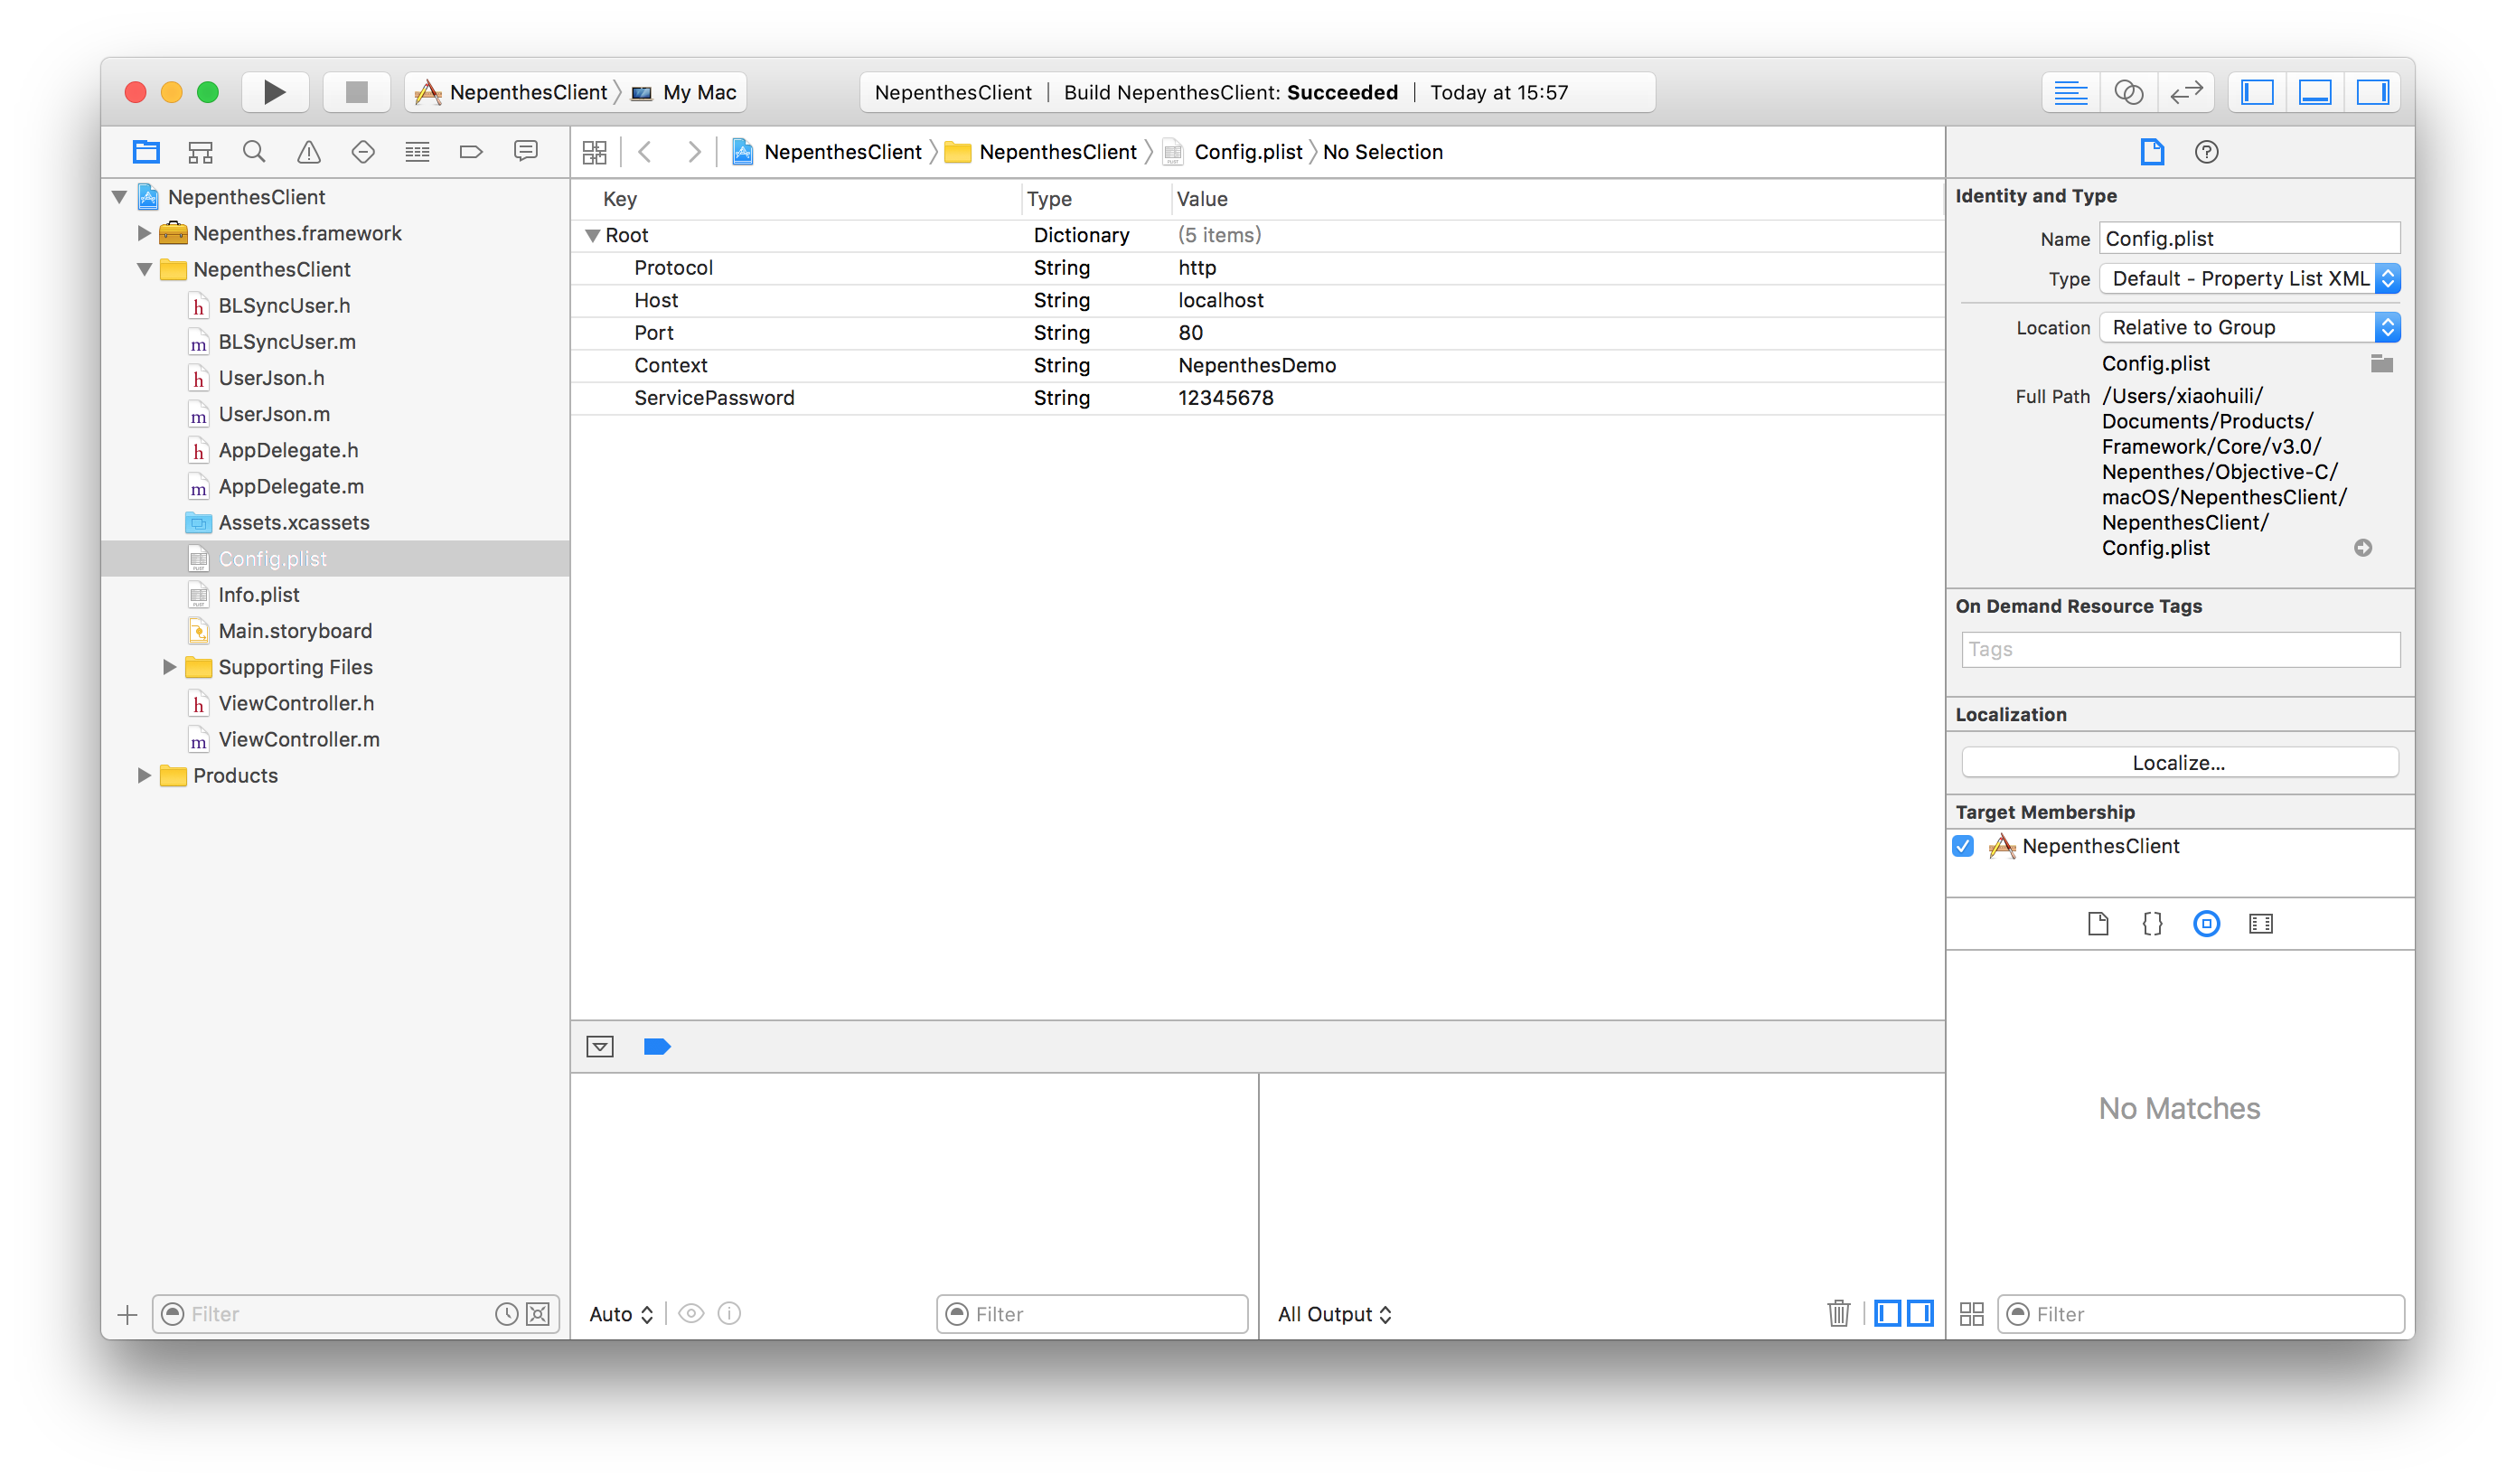Collapse the Root dictionary row

pyautogui.click(x=592, y=236)
